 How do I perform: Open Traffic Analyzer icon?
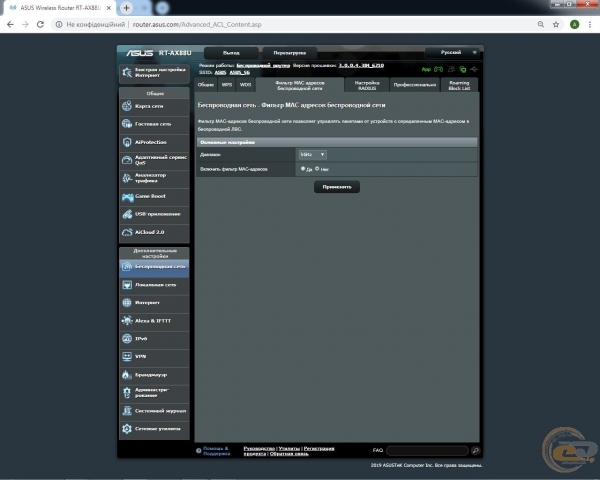[127, 178]
